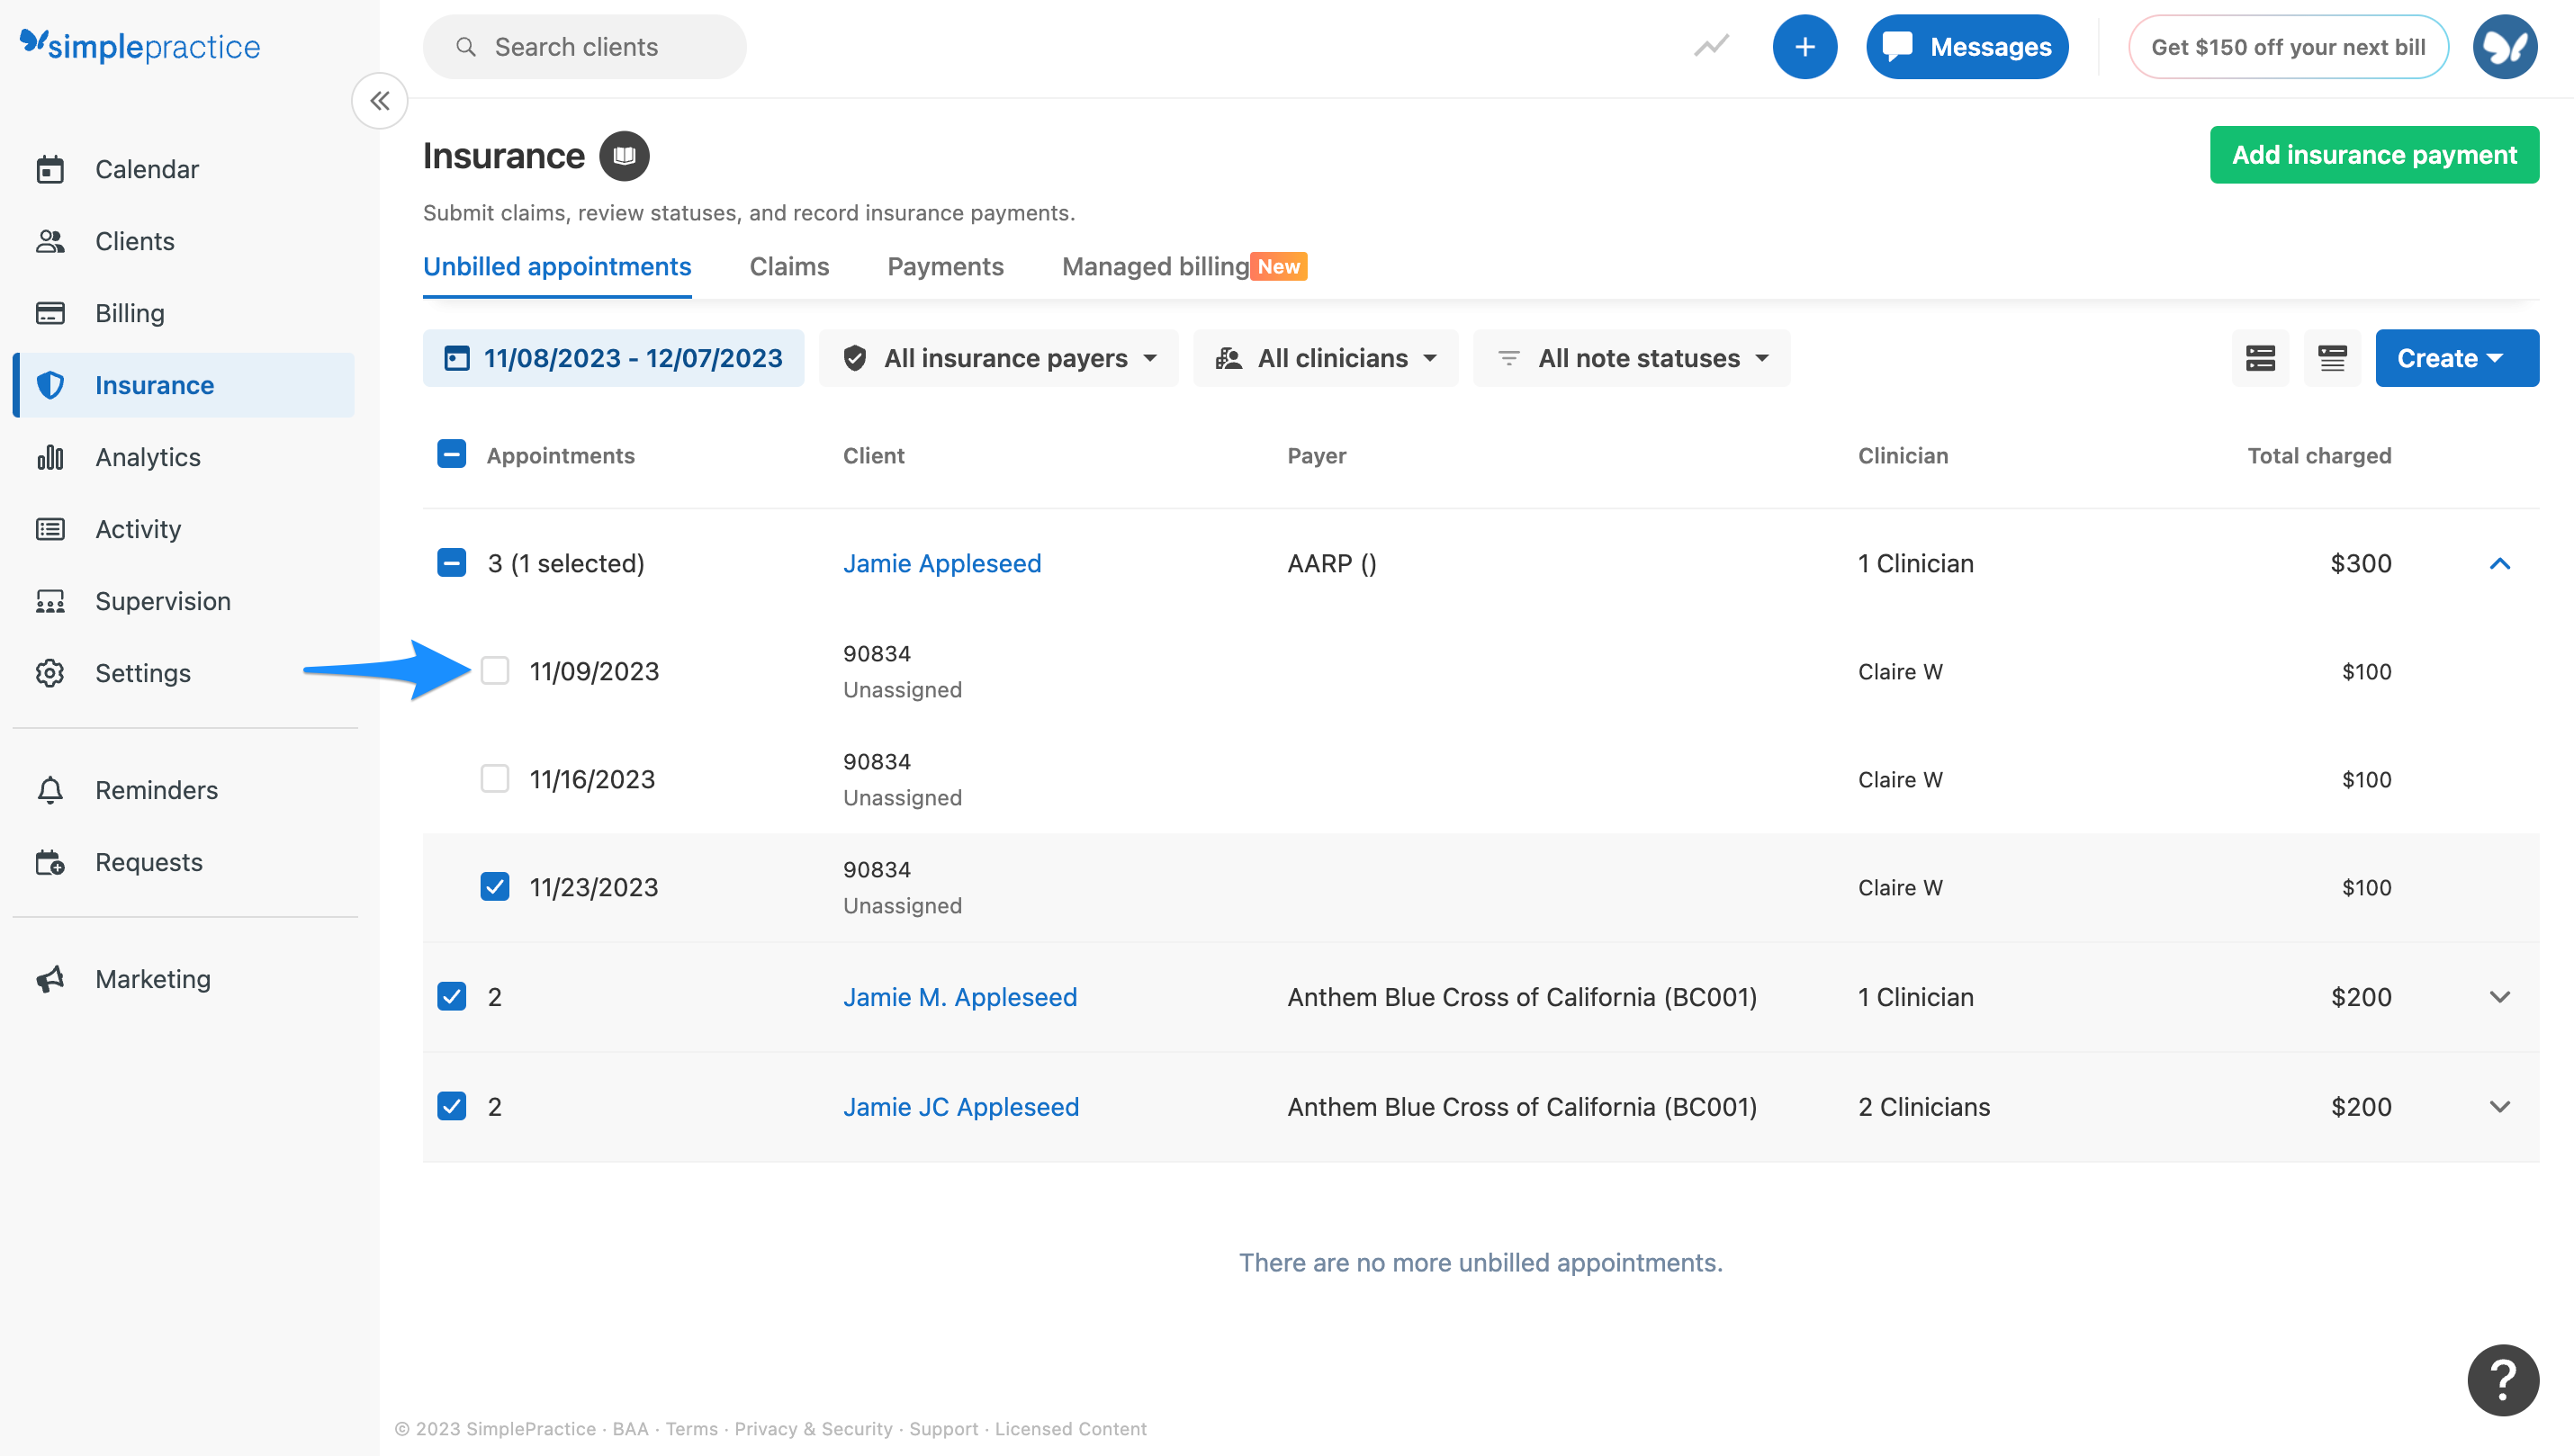
Task: Switch to the Payments tab
Action: point(945,266)
